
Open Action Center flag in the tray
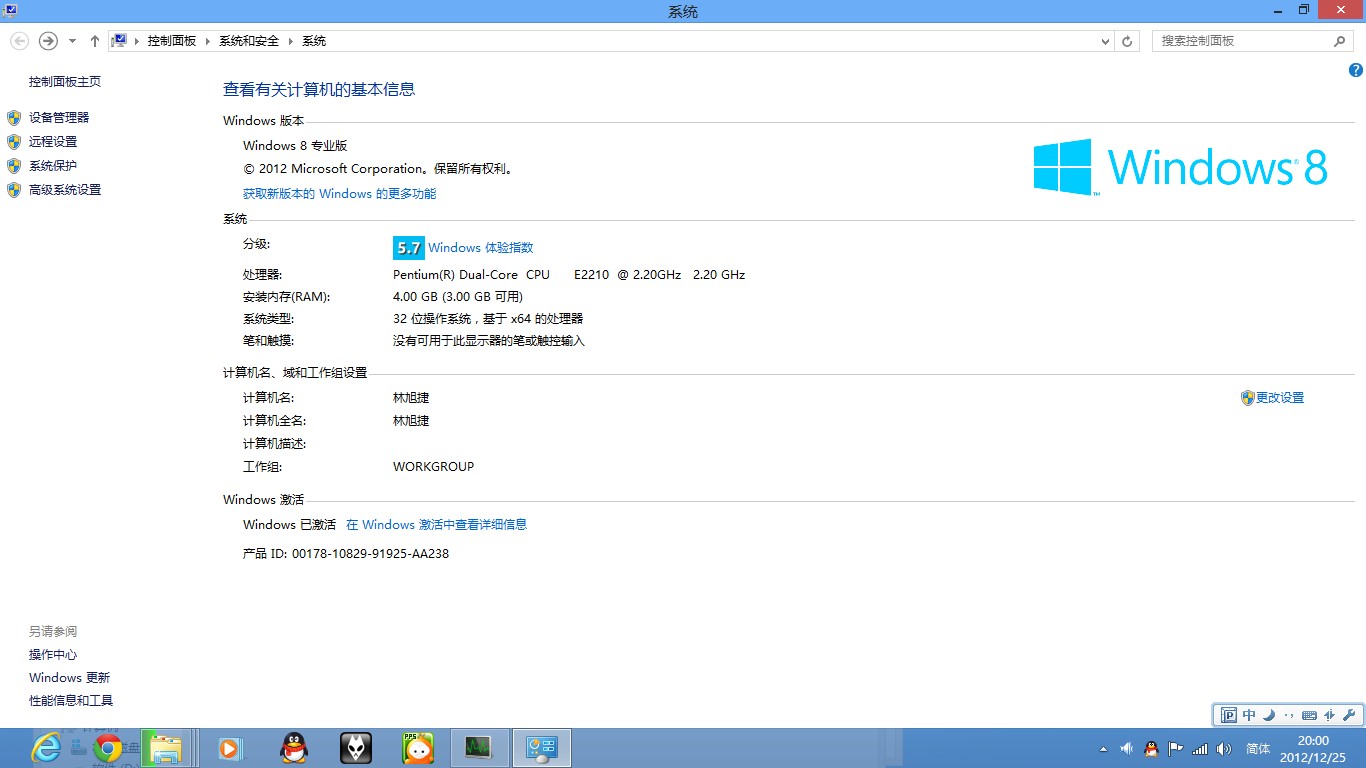coord(1175,749)
